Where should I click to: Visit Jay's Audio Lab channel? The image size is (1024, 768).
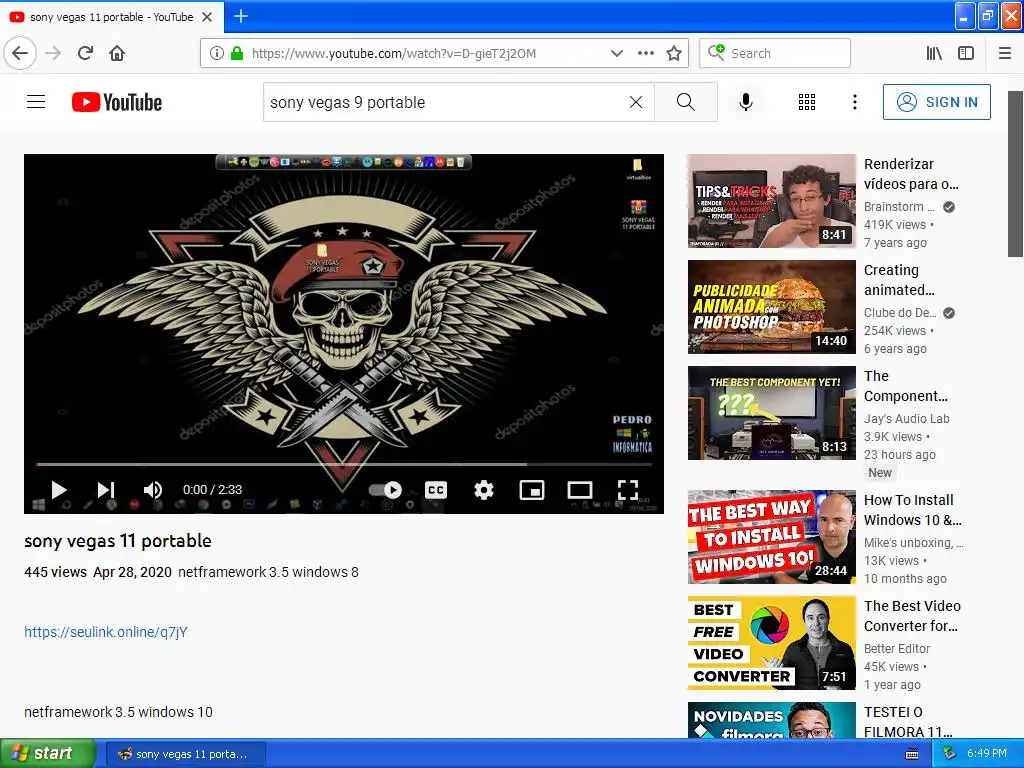click(x=906, y=419)
